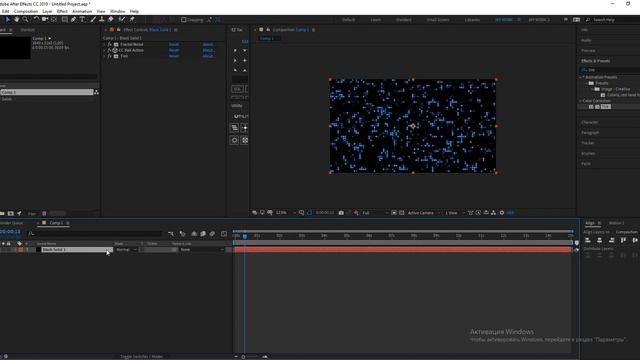
Task: Click the timeline layer search field
Action: [94, 233]
